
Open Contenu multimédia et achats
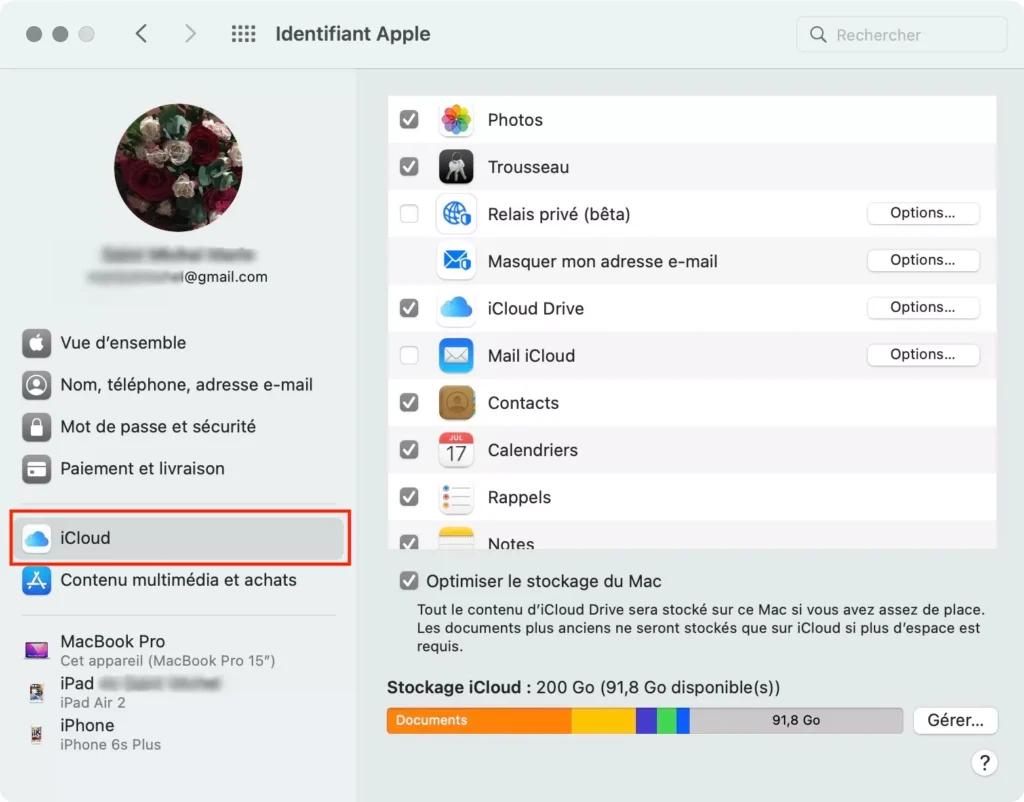(x=179, y=580)
